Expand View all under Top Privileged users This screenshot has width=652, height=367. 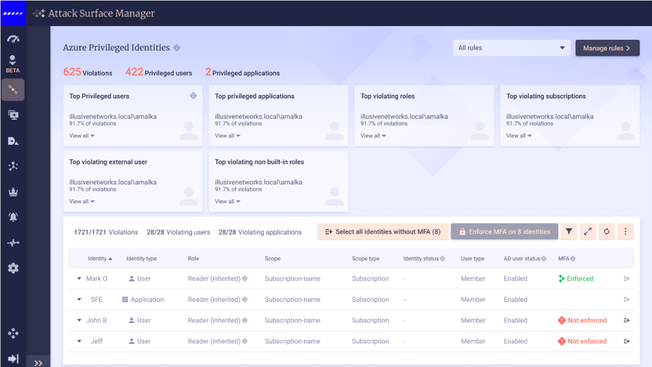pos(82,136)
